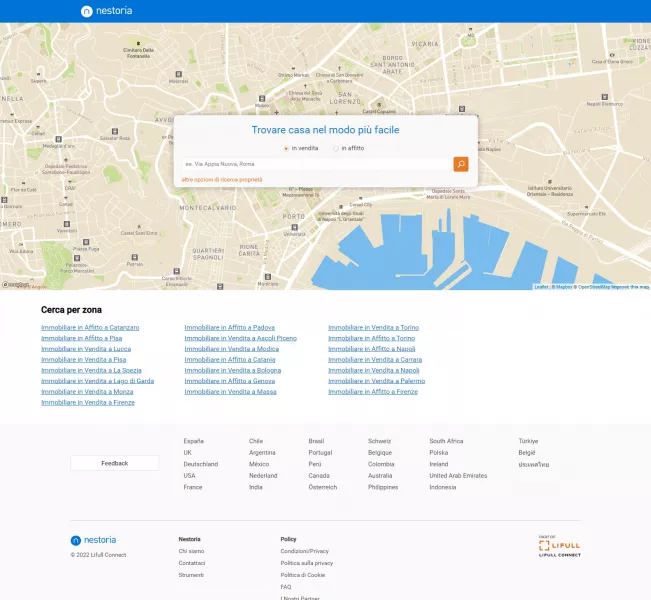
Task: Go to the Nederland country site
Action: (x=263, y=476)
